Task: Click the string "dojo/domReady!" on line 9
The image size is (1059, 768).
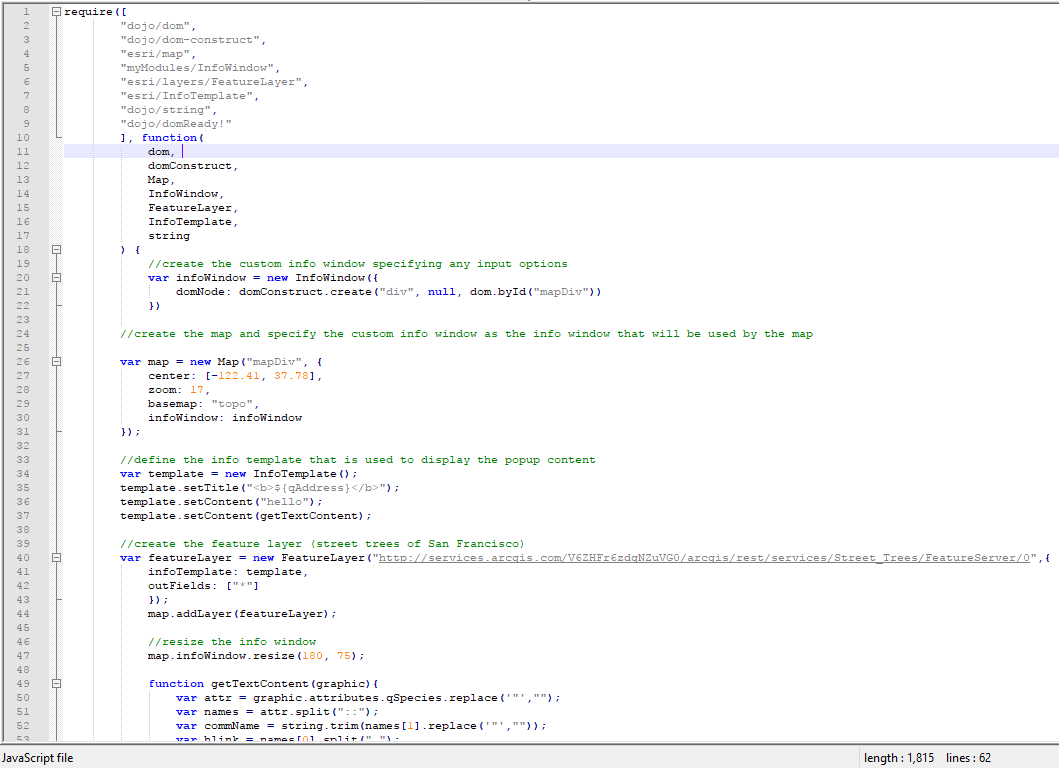Action: [x=175, y=123]
